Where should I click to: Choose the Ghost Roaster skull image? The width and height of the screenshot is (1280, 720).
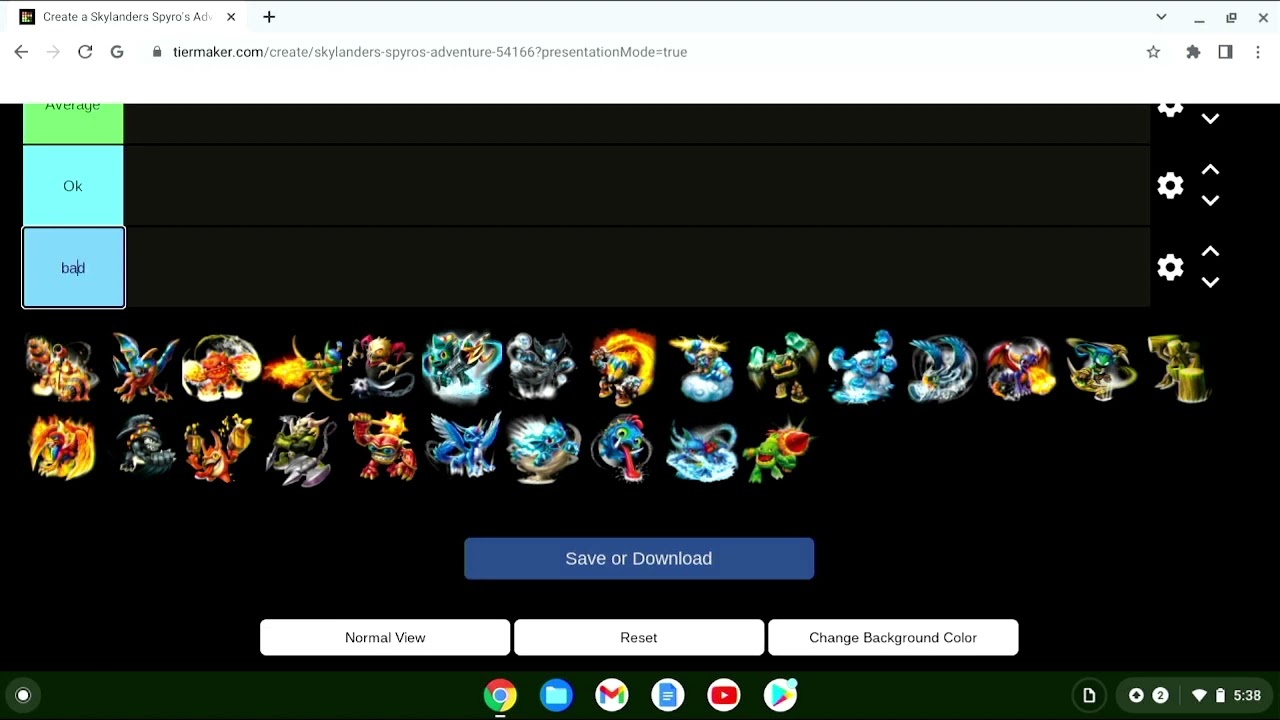(382, 368)
